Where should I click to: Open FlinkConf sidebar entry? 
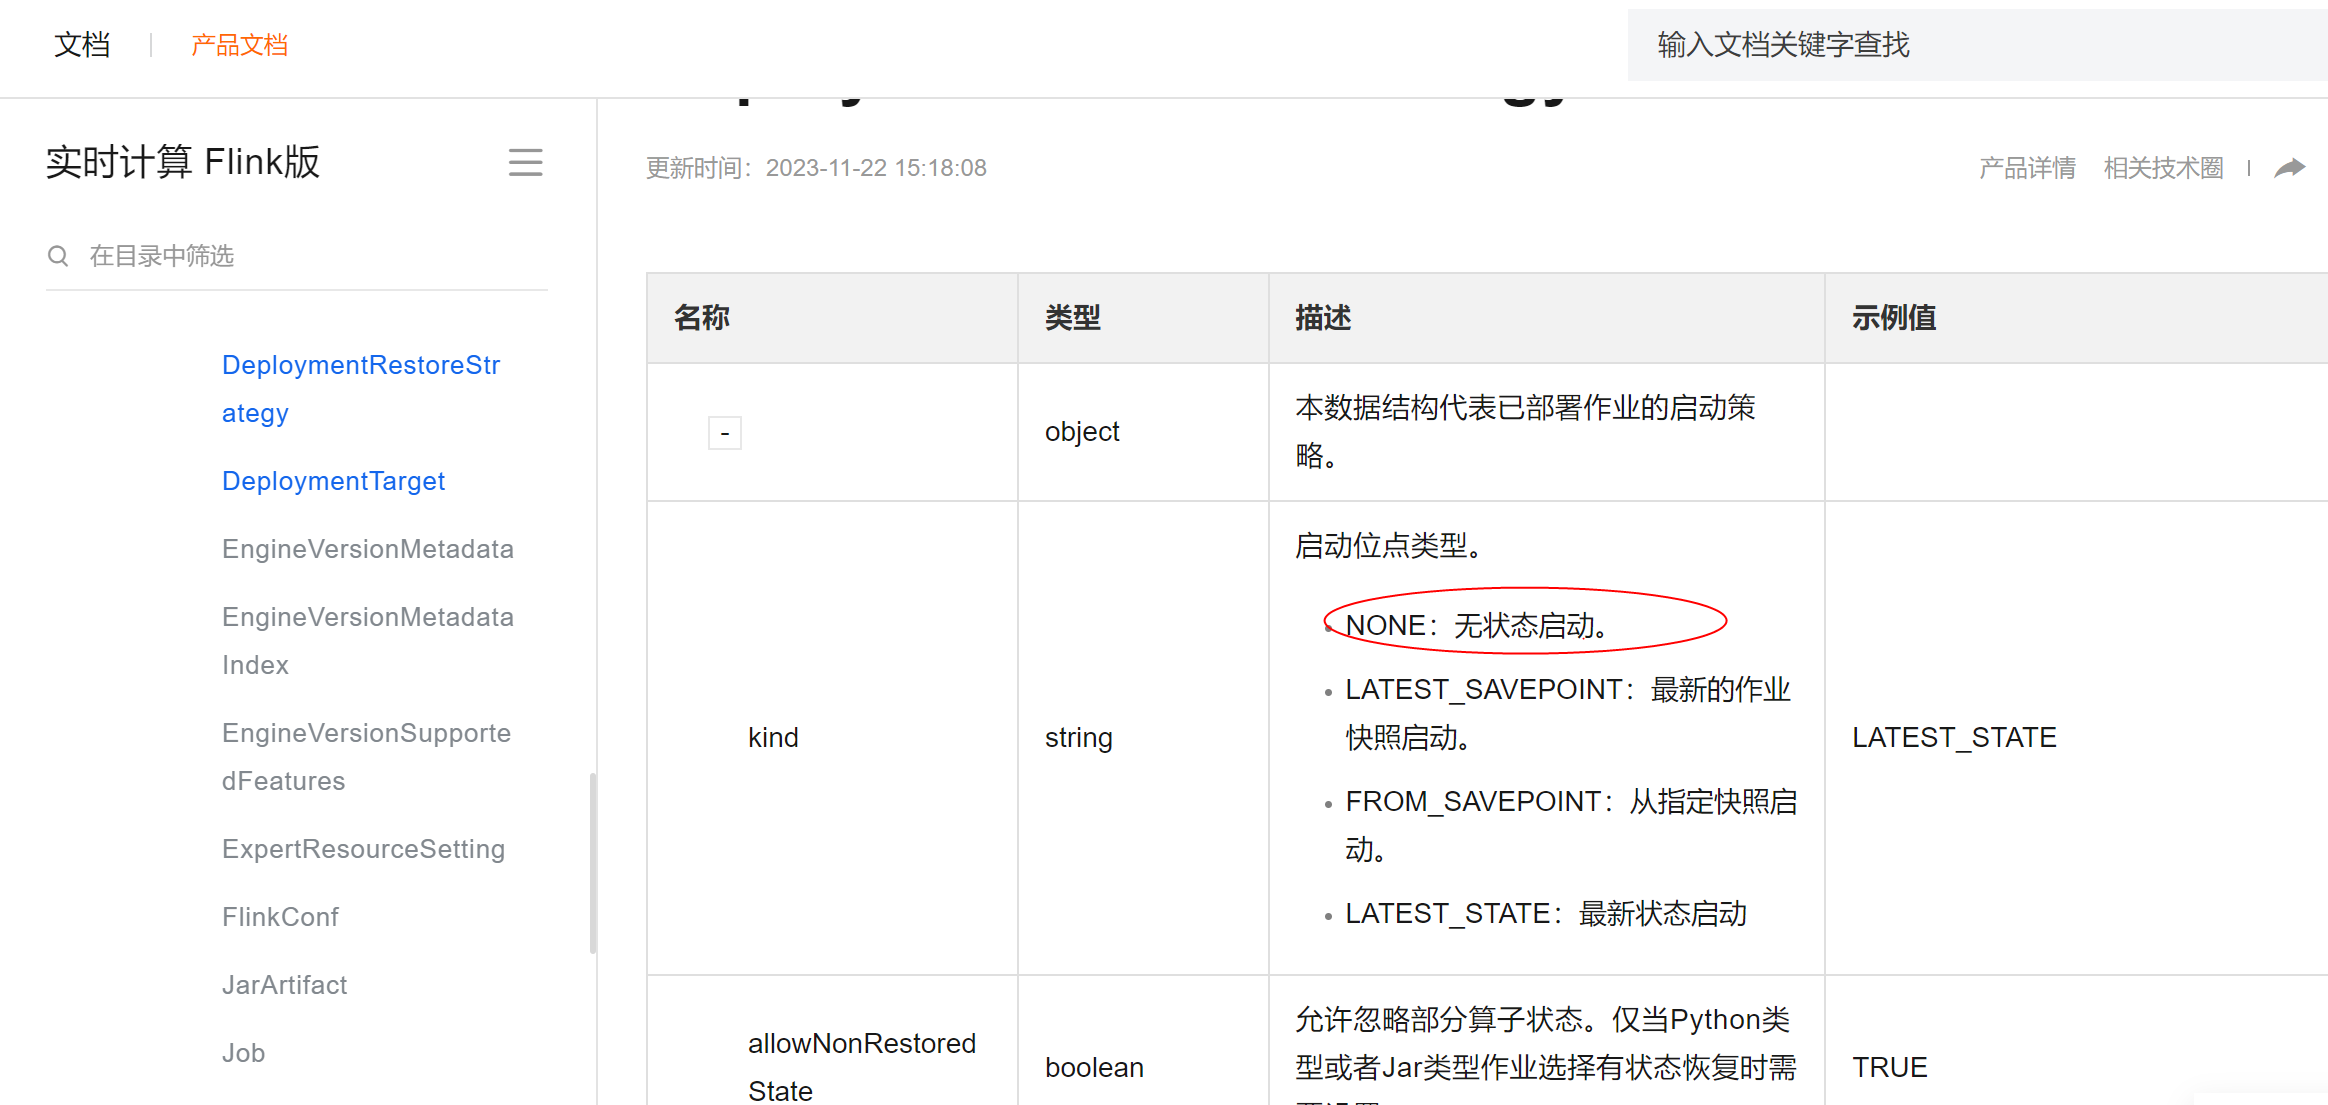point(280,917)
